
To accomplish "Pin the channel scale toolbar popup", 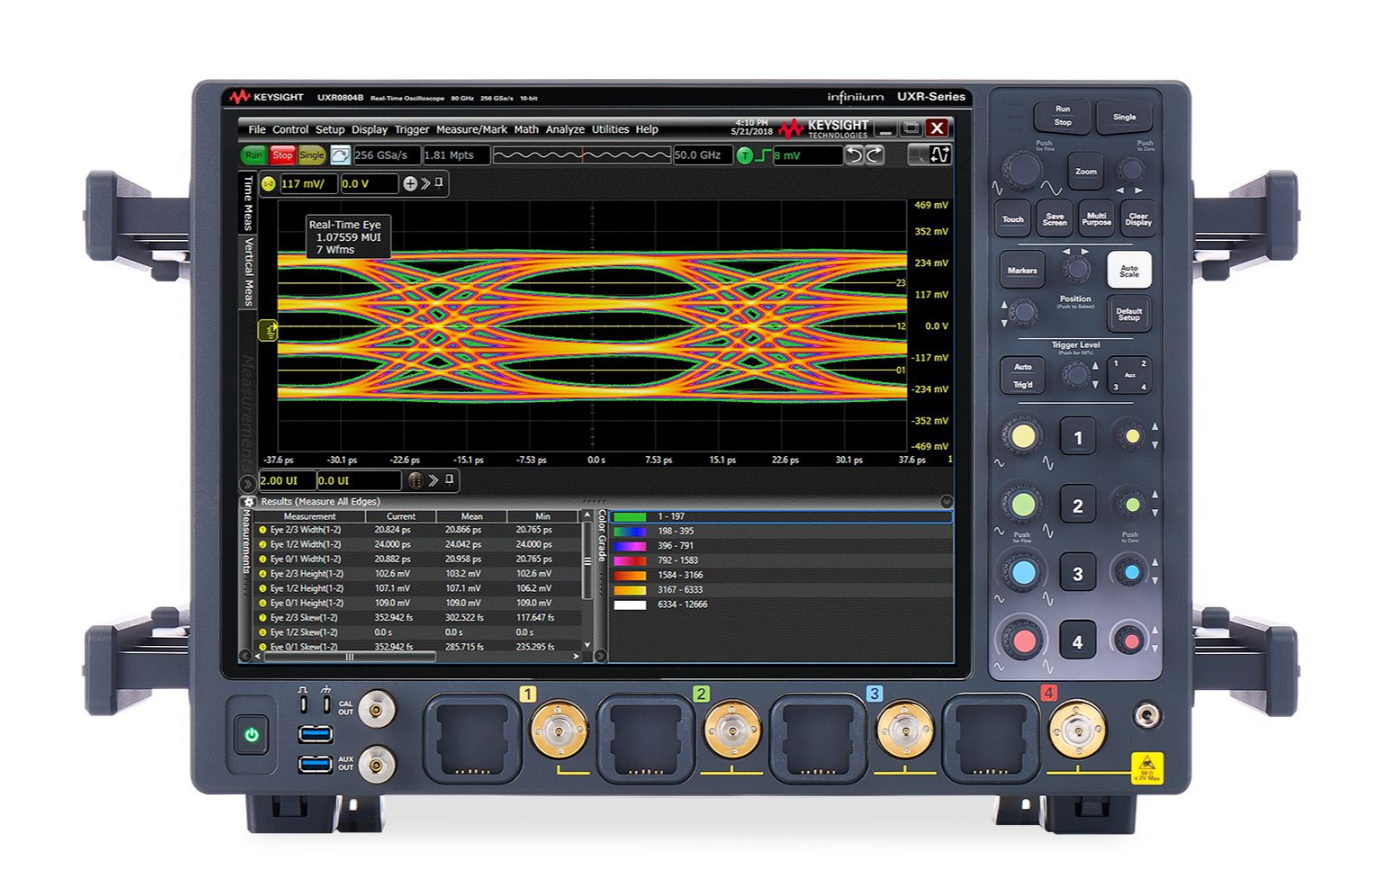I will pyautogui.click(x=438, y=184).
